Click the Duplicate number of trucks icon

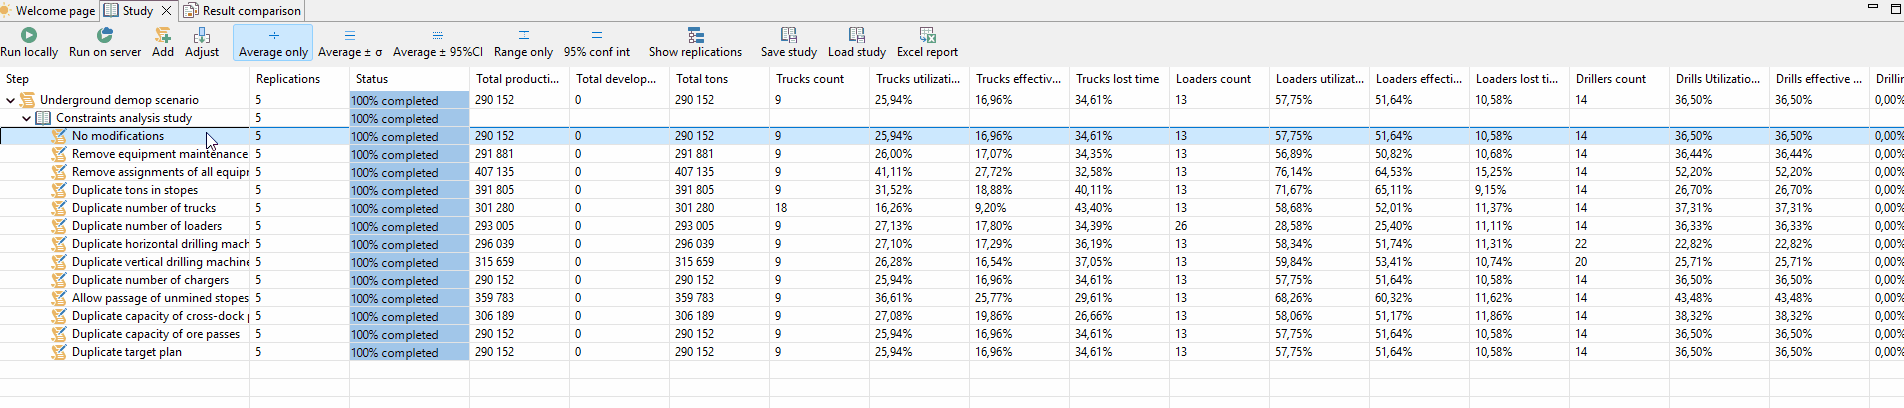pyautogui.click(x=60, y=208)
